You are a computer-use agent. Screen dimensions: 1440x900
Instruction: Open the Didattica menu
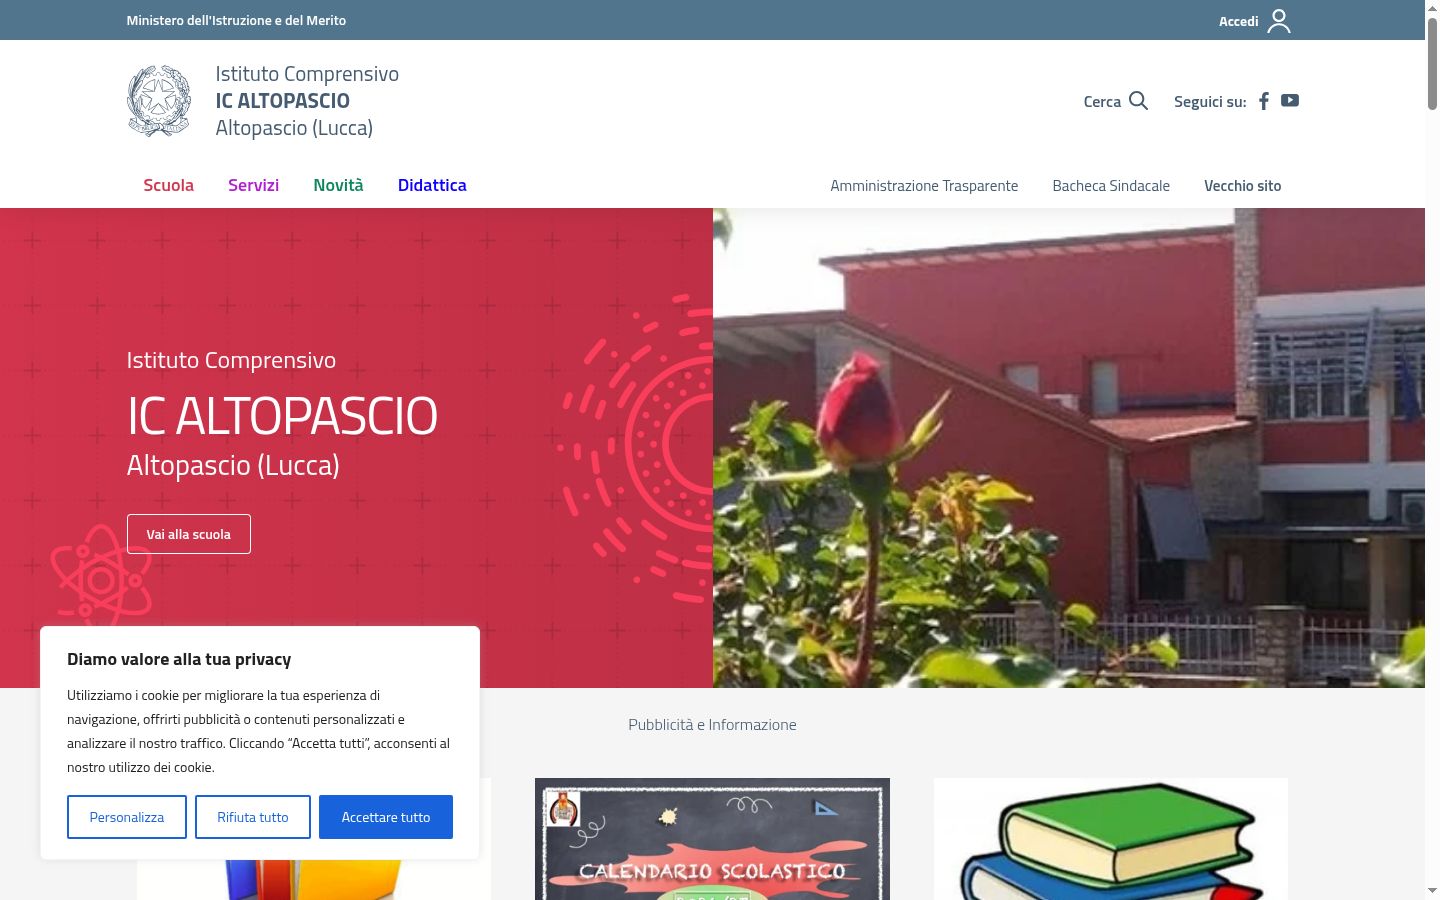point(432,185)
